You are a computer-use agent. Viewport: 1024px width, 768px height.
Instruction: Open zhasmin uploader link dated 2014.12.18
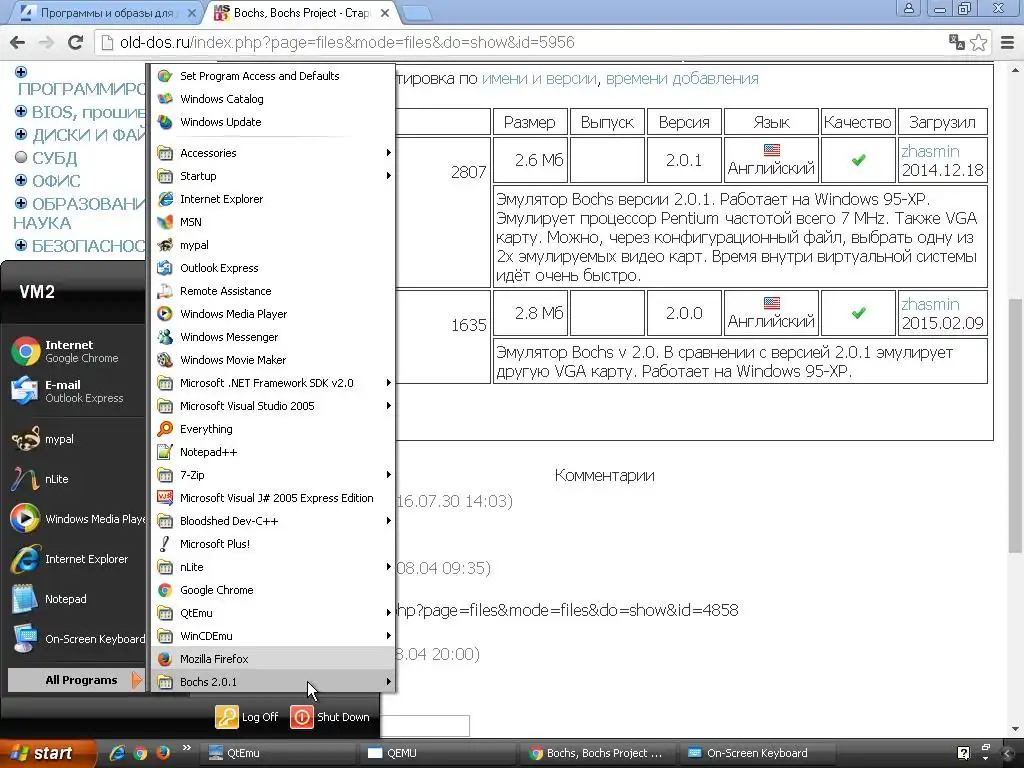pyautogui.click(x=930, y=151)
